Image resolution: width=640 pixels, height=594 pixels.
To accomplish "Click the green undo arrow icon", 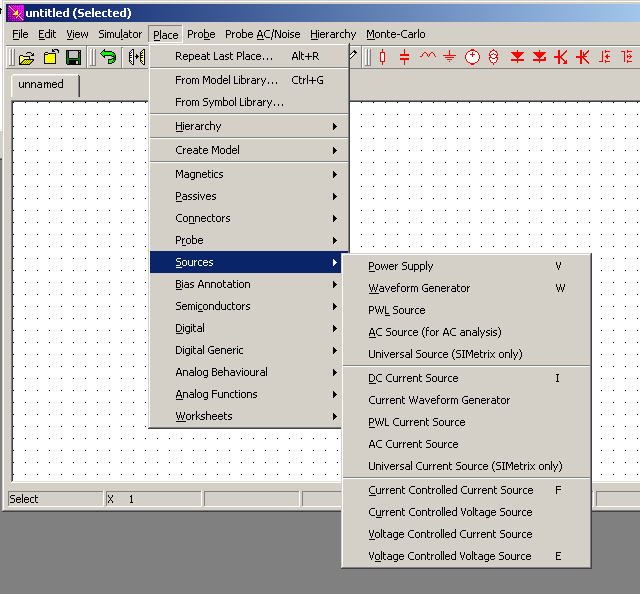I will (108, 57).
